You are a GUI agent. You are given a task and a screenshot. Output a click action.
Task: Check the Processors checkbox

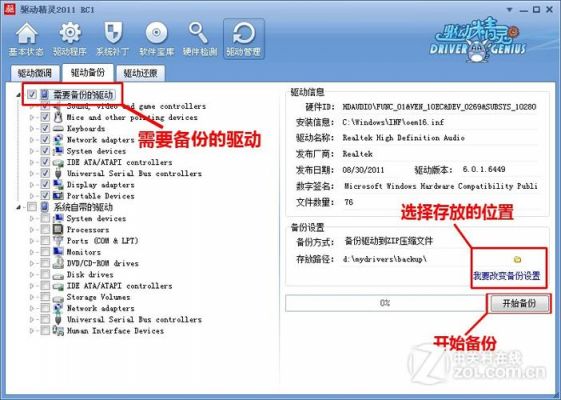[45, 229]
